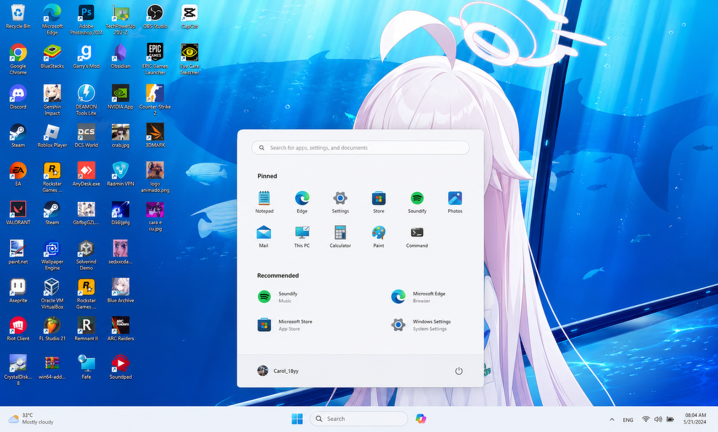Select the 3DMARK desktop shortcut
Screen dimensions: 718x432
(x=155, y=136)
